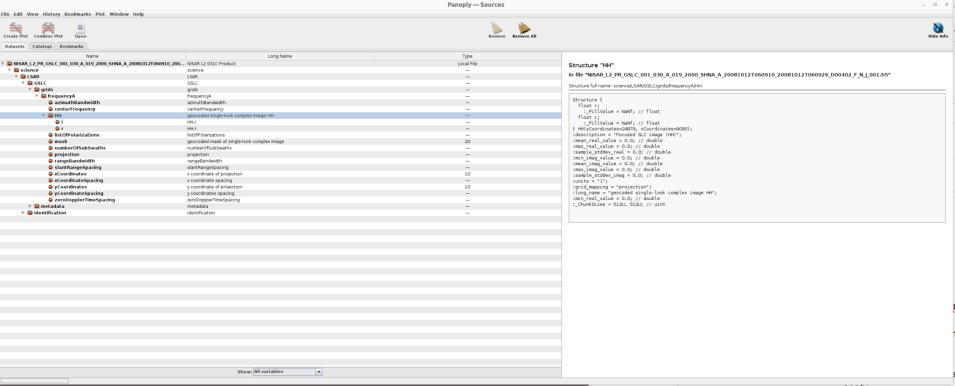Select the yCoordinates variable icon

click(x=51, y=187)
